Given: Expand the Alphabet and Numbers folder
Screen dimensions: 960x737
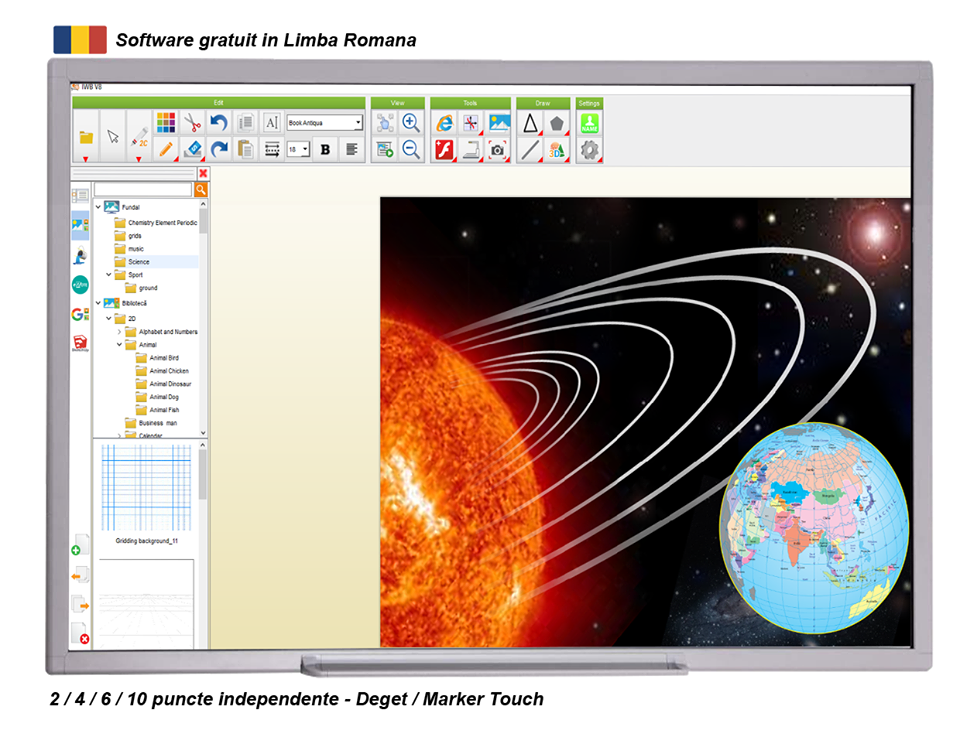Looking at the screenshot, I should click(x=120, y=332).
